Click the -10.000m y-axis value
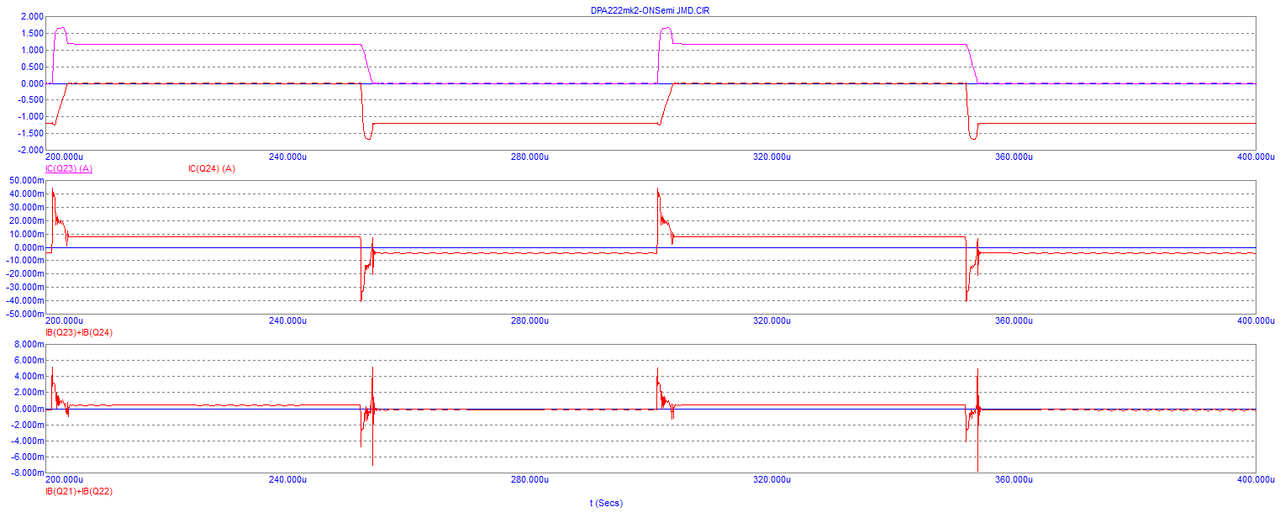Screen dimensions: 1280x519 point(23,260)
